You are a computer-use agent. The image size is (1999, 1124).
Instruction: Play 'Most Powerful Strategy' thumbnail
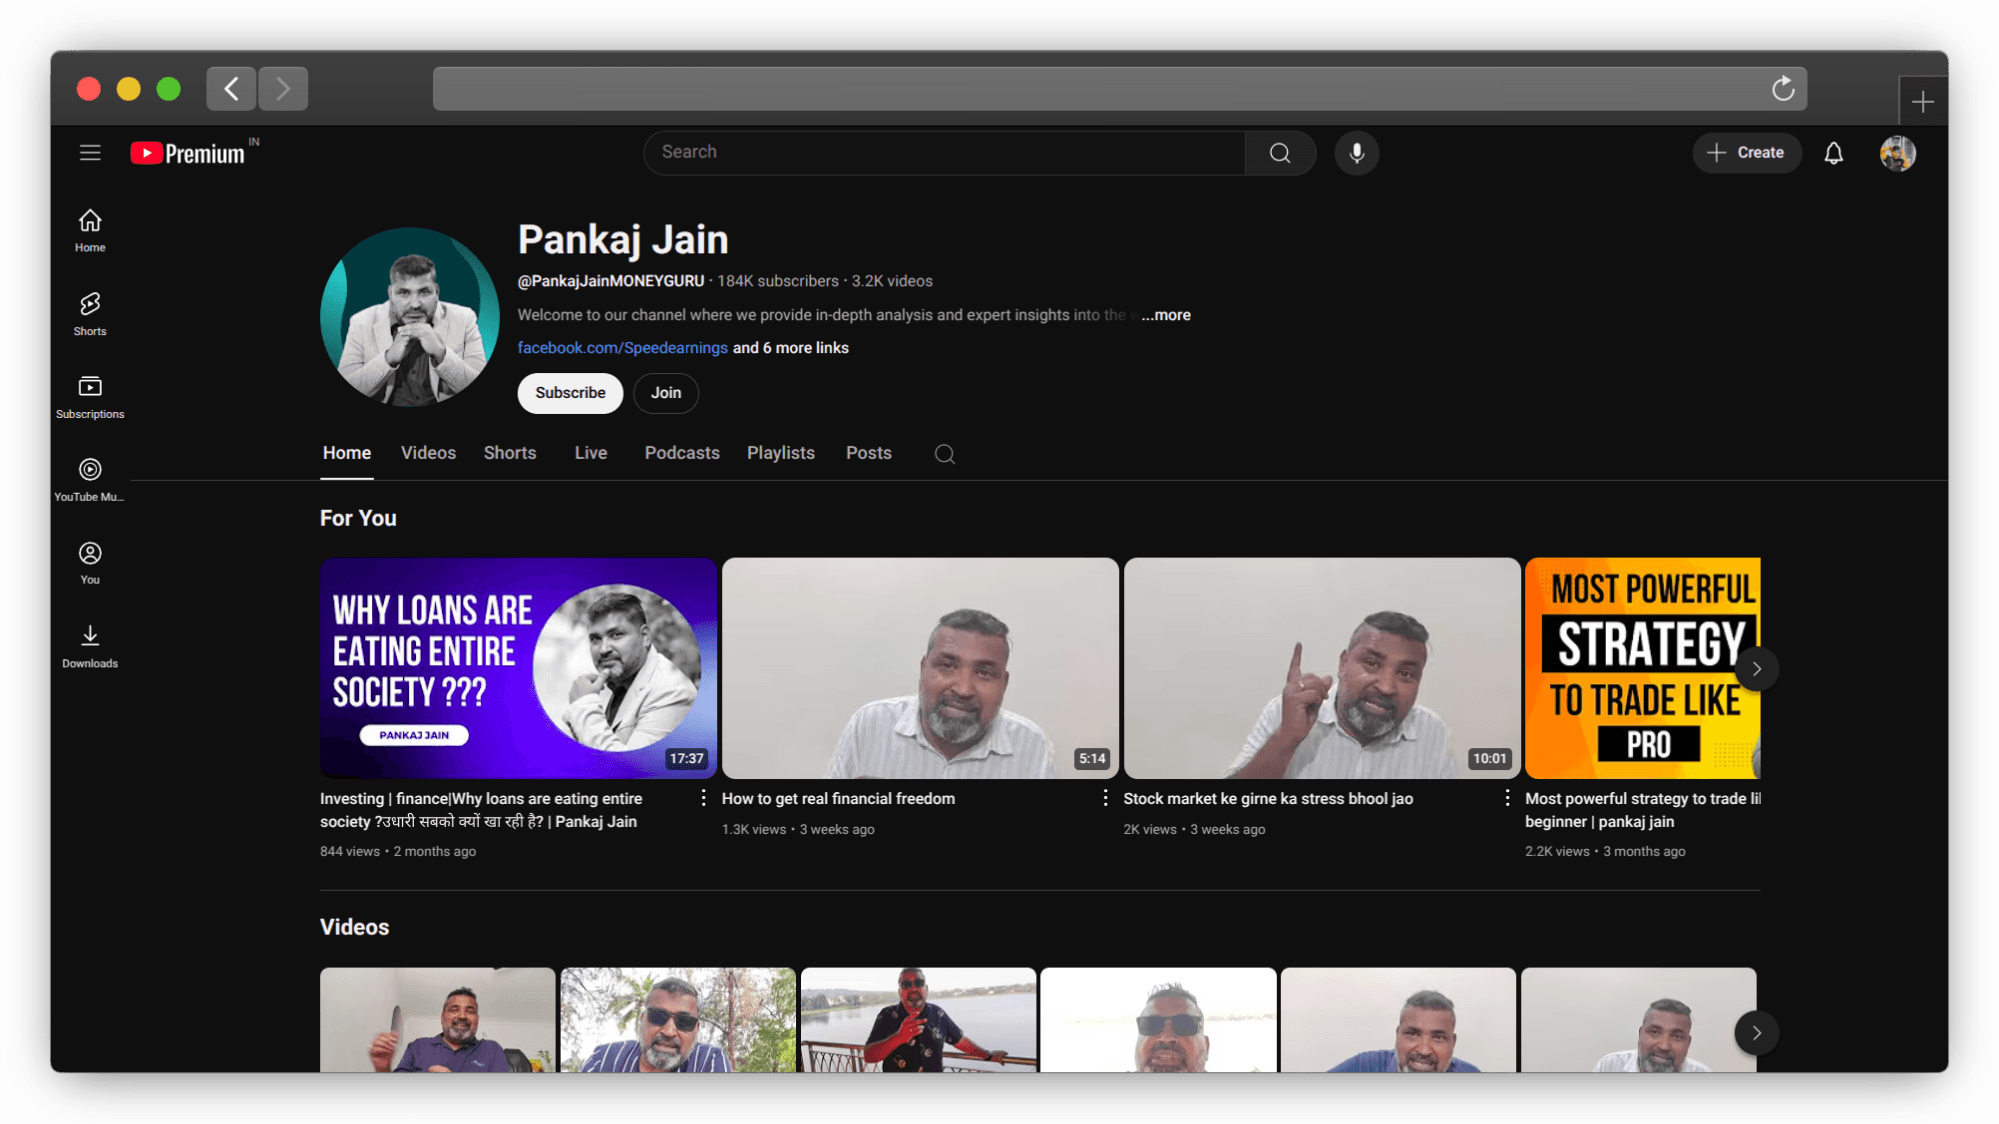[x=1642, y=668]
